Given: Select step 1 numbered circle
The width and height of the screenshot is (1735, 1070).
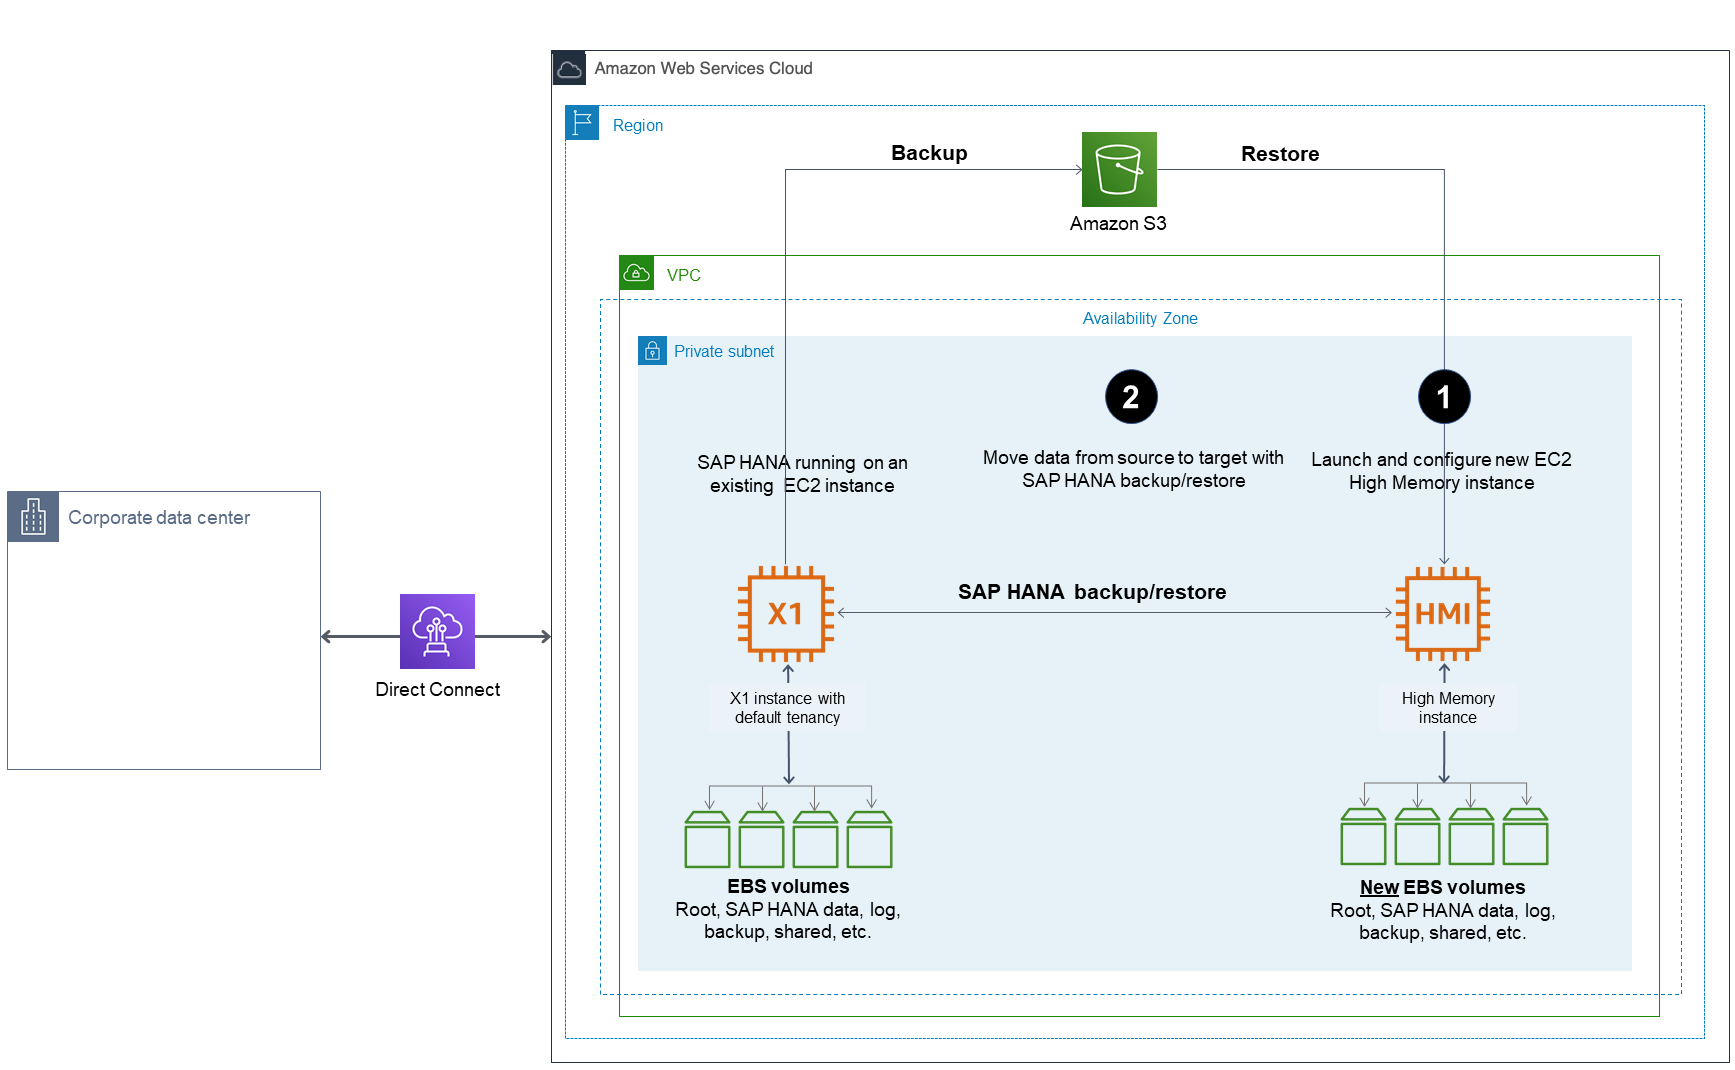Looking at the screenshot, I should tap(1444, 396).
